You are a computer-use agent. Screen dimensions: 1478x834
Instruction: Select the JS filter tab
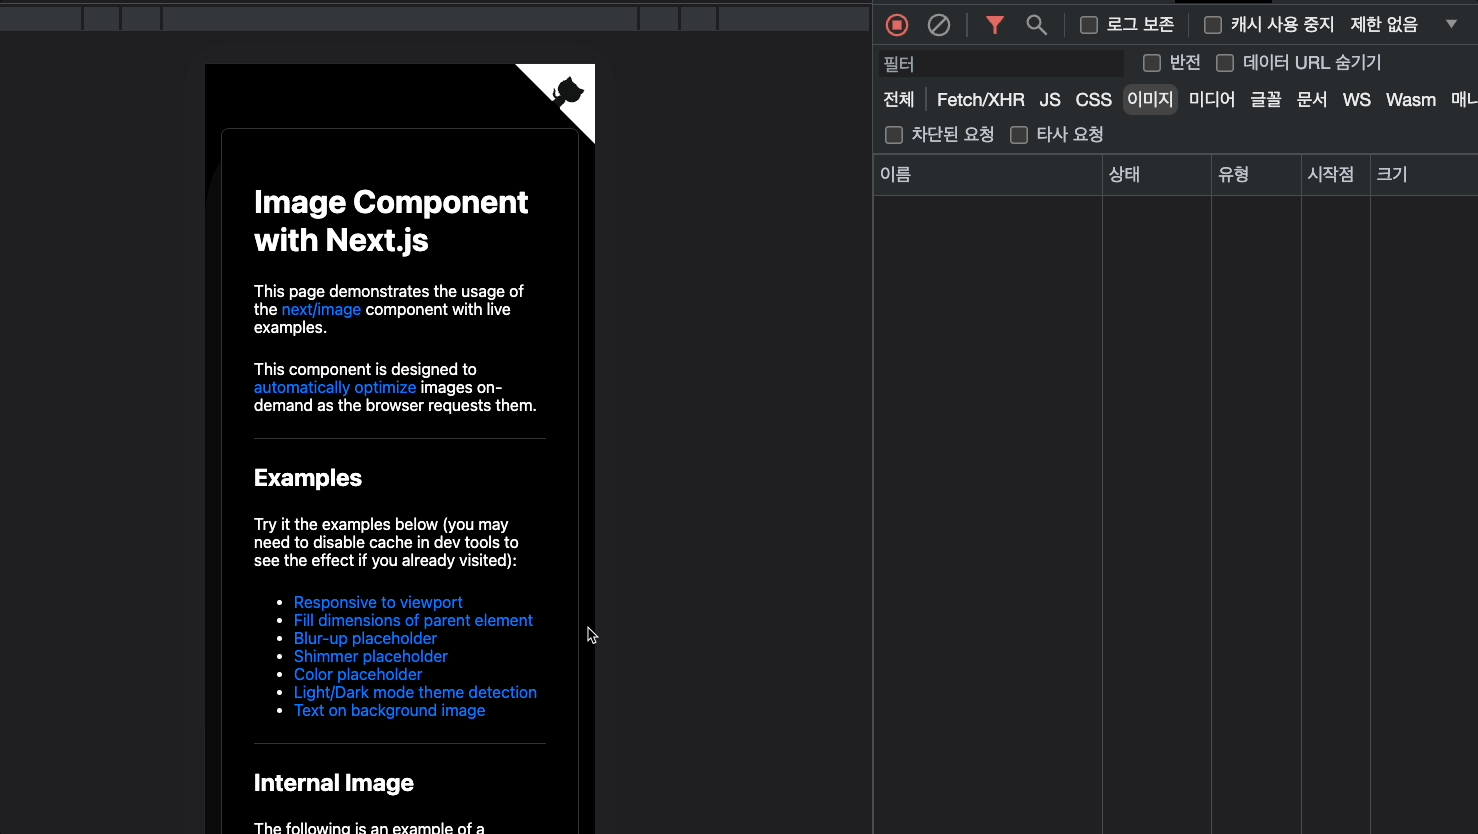1050,99
